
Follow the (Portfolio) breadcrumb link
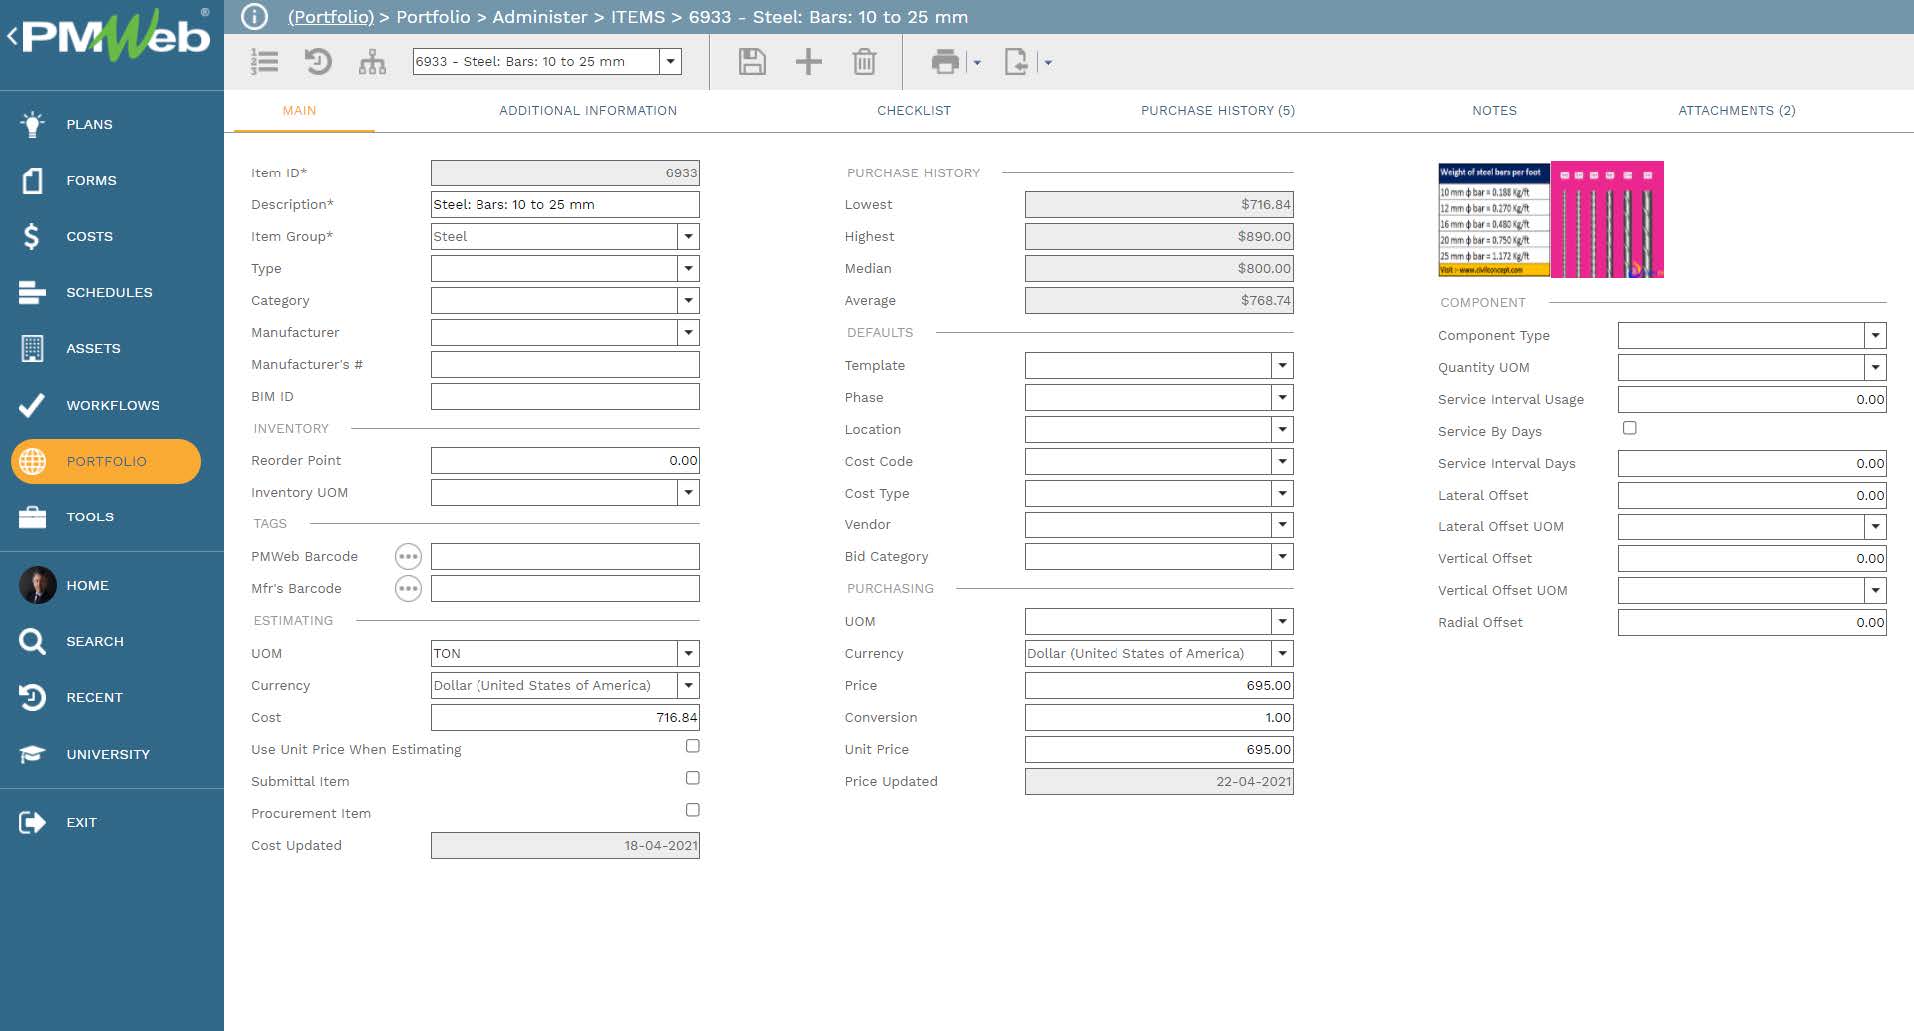click(x=331, y=17)
